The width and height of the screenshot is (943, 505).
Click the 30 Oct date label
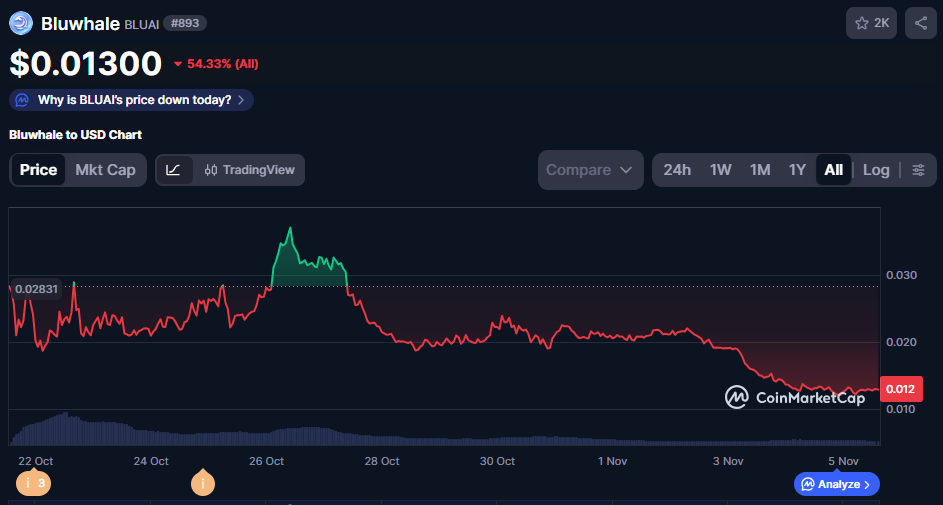pos(497,461)
